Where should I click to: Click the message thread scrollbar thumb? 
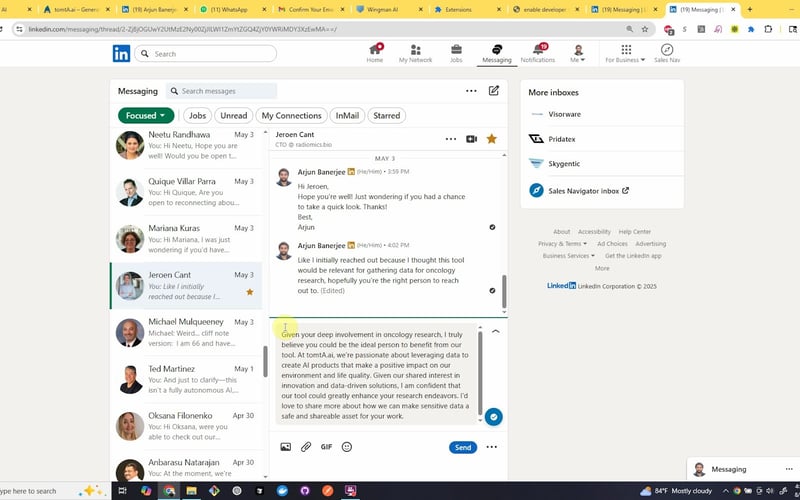(x=504, y=292)
